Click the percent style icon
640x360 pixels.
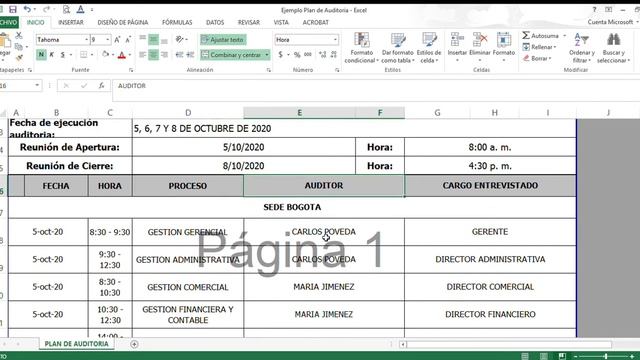click(297, 54)
